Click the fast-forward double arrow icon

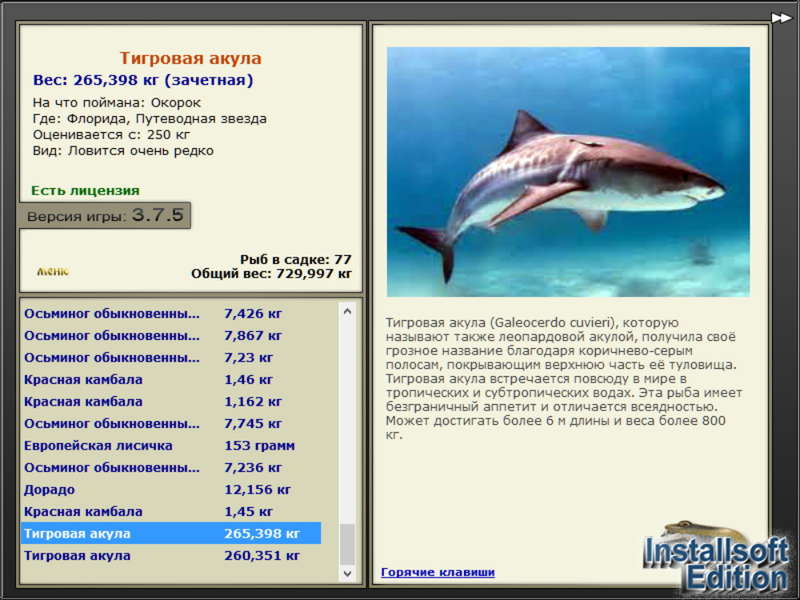coord(781,18)
